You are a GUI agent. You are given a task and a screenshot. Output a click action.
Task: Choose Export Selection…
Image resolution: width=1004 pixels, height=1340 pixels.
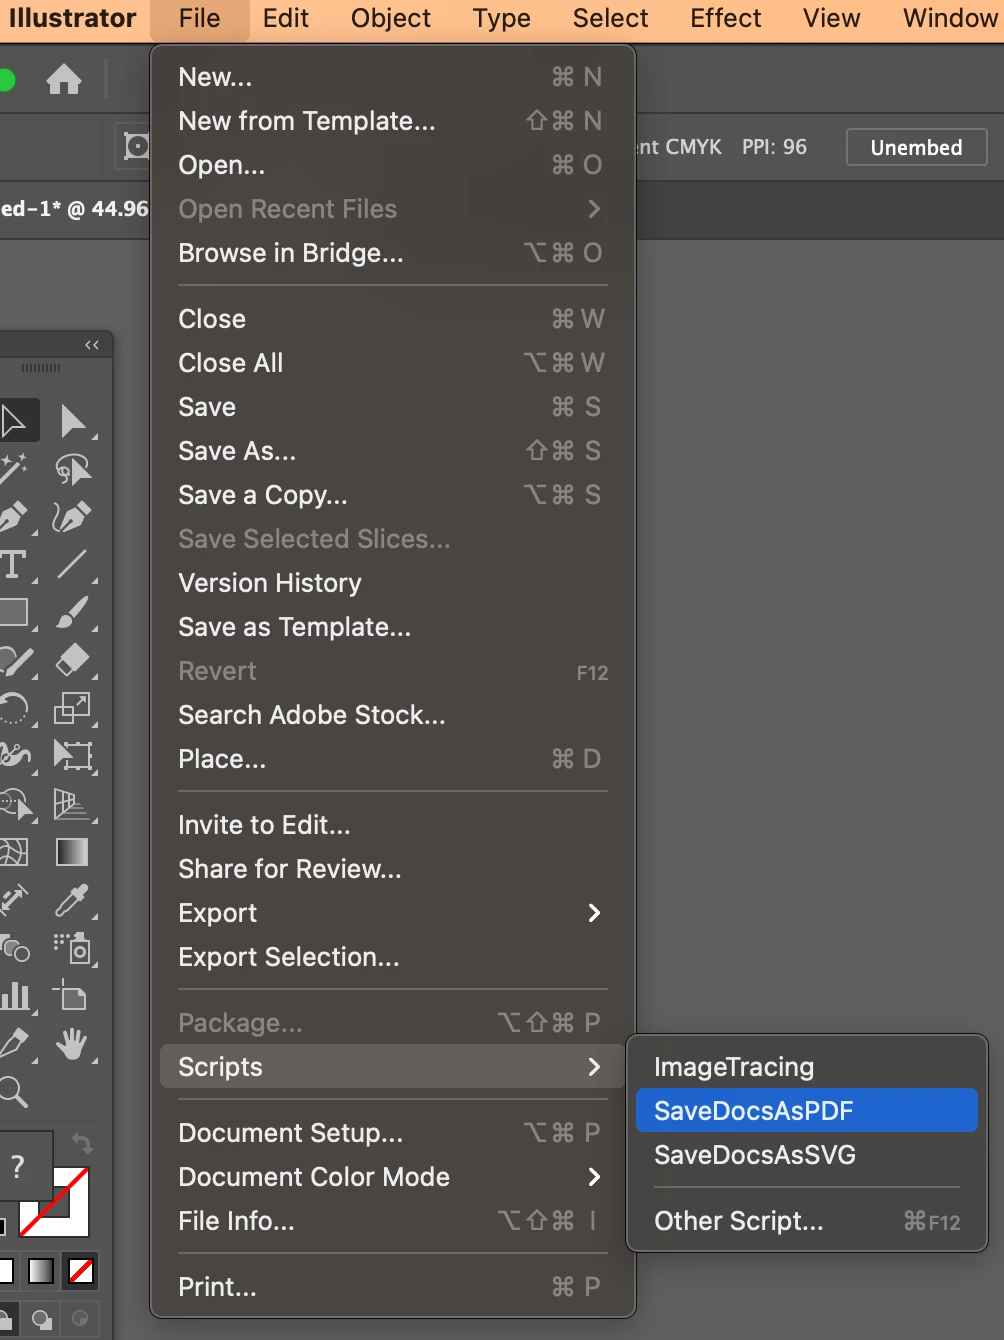tap(393, 957)
